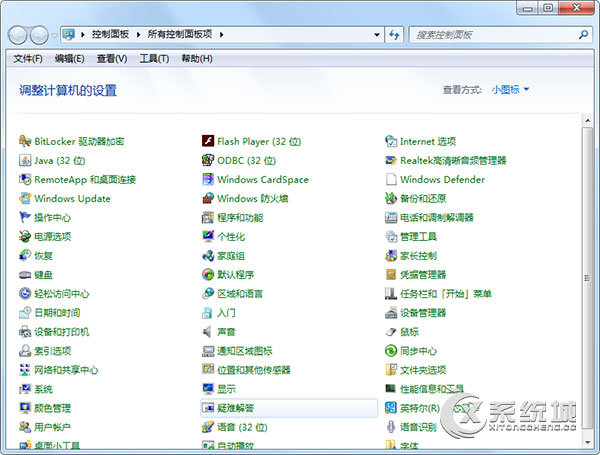
Task: Open the 编辑(E) menu
Action: pos(69,59)
